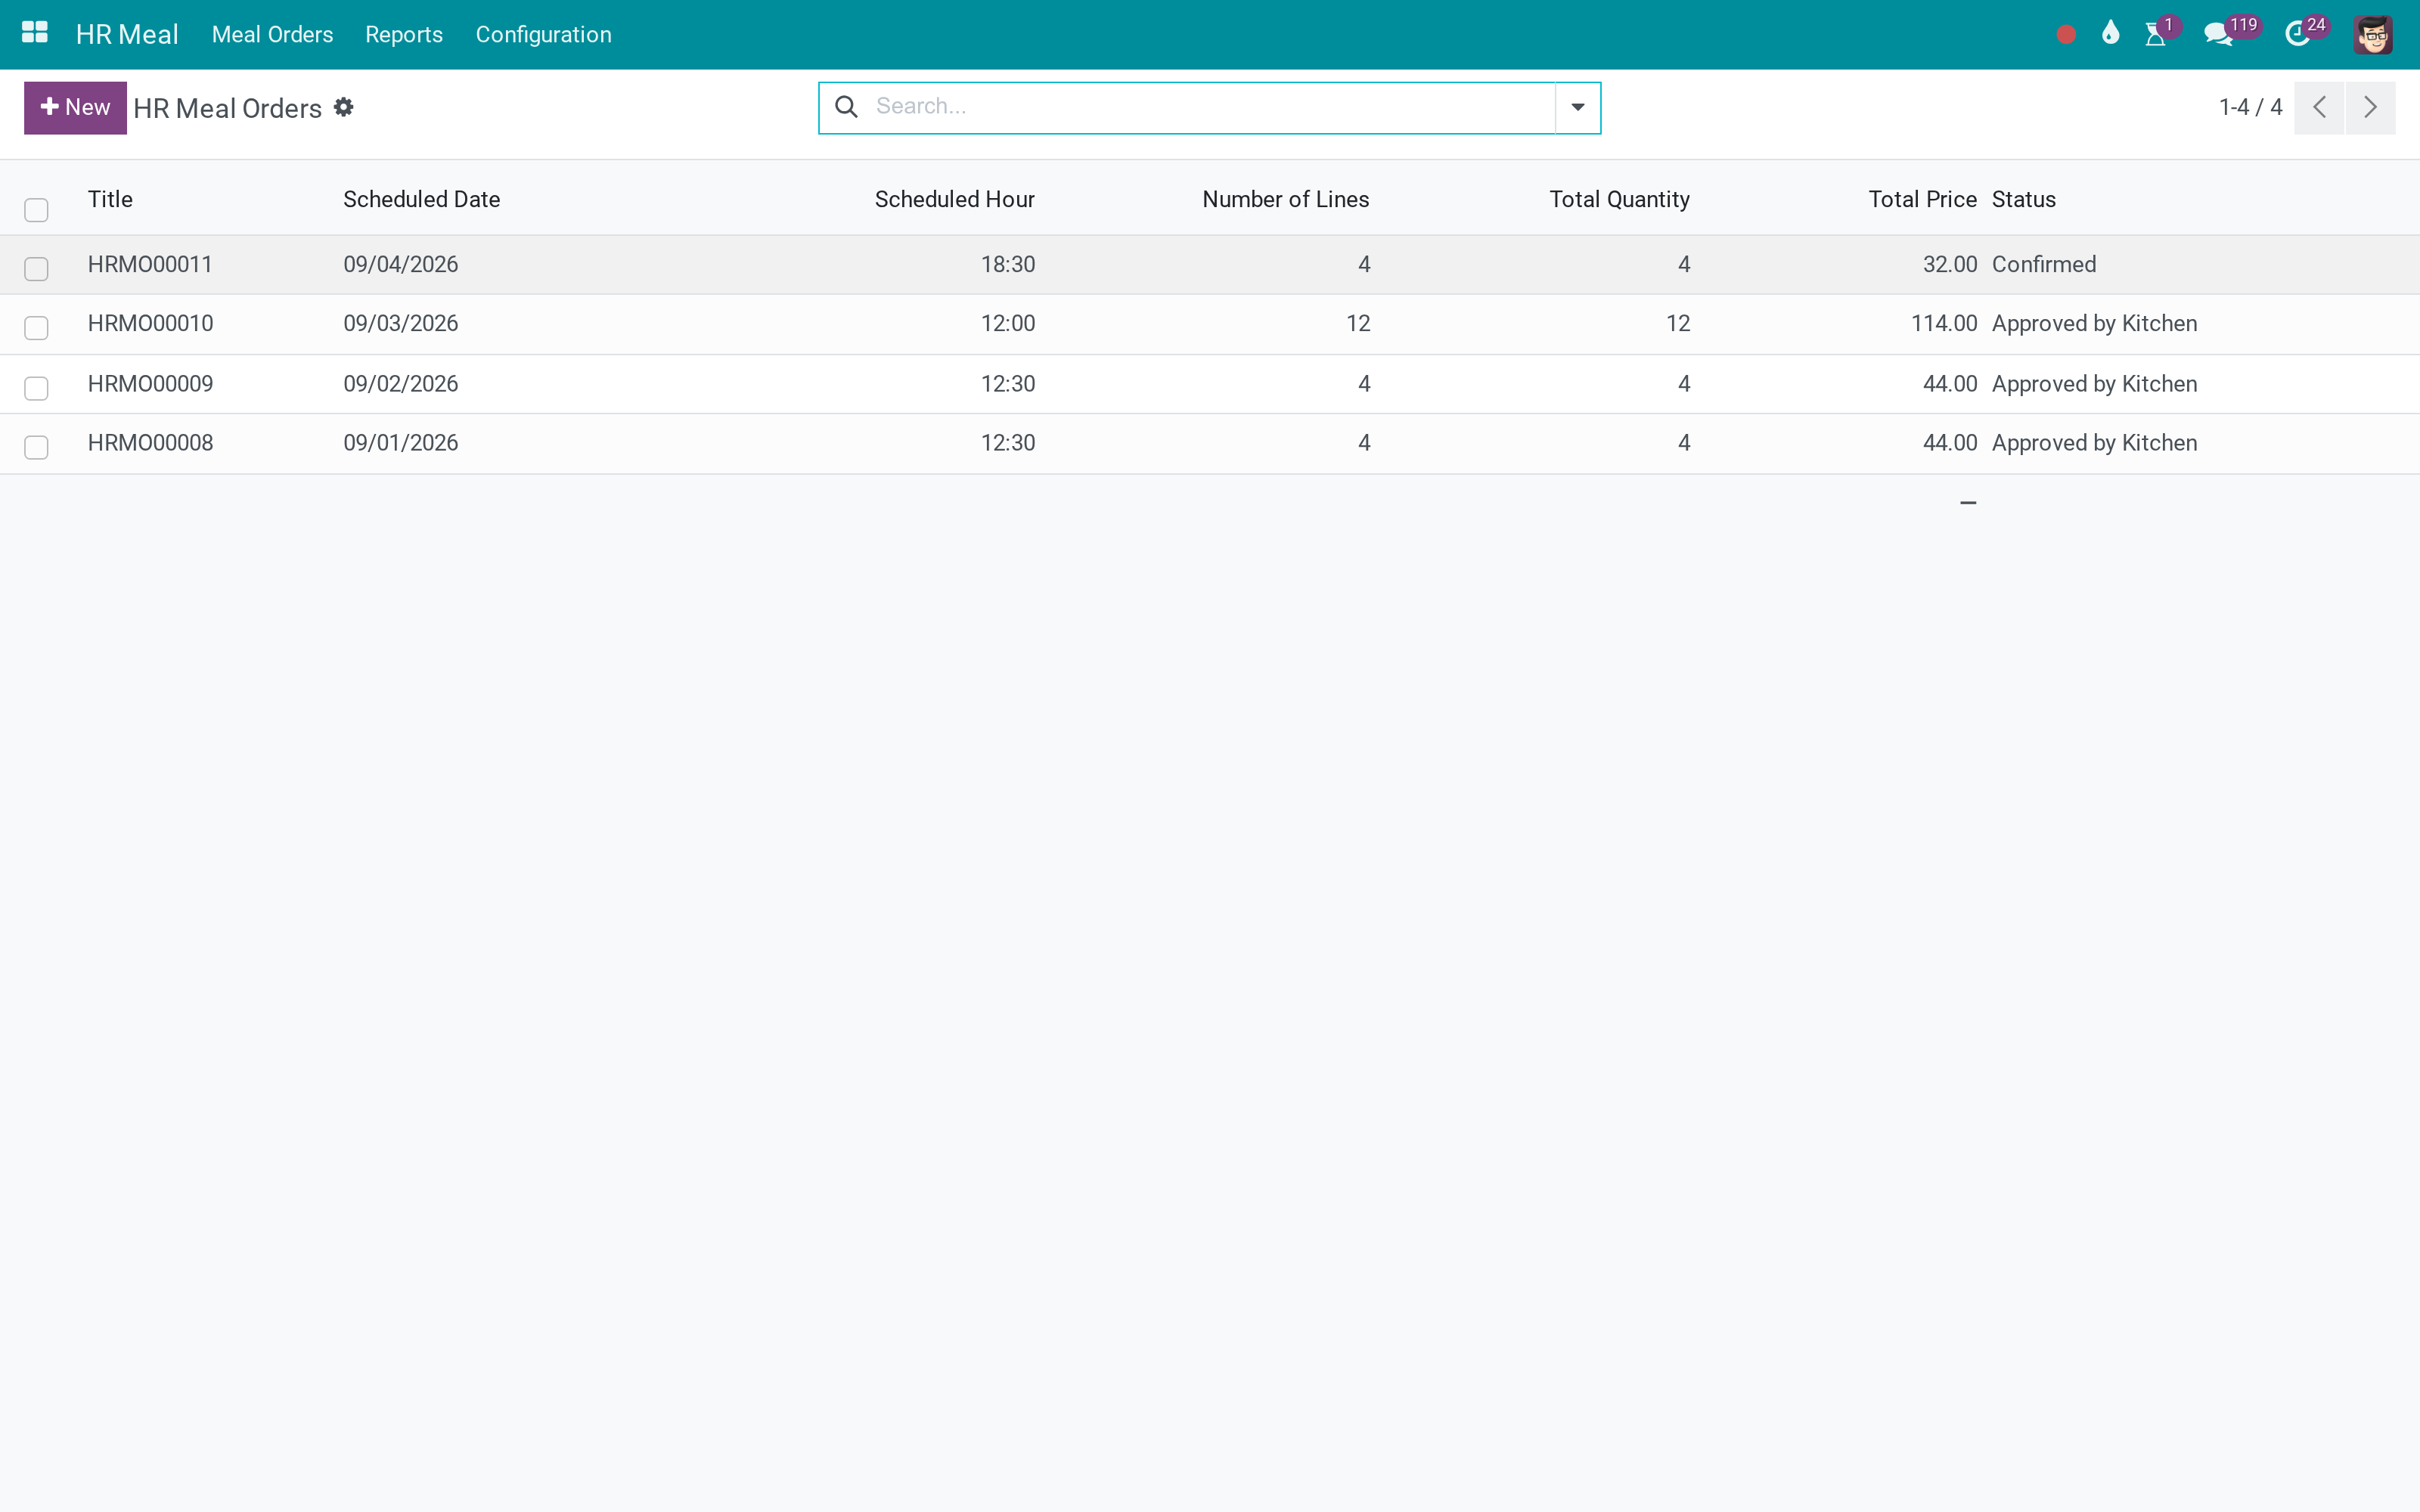This screenshot has width=2420, height=1512.
Task: Click the 1-4 / 4 pager counter
Action: (x=2250, y=107)
